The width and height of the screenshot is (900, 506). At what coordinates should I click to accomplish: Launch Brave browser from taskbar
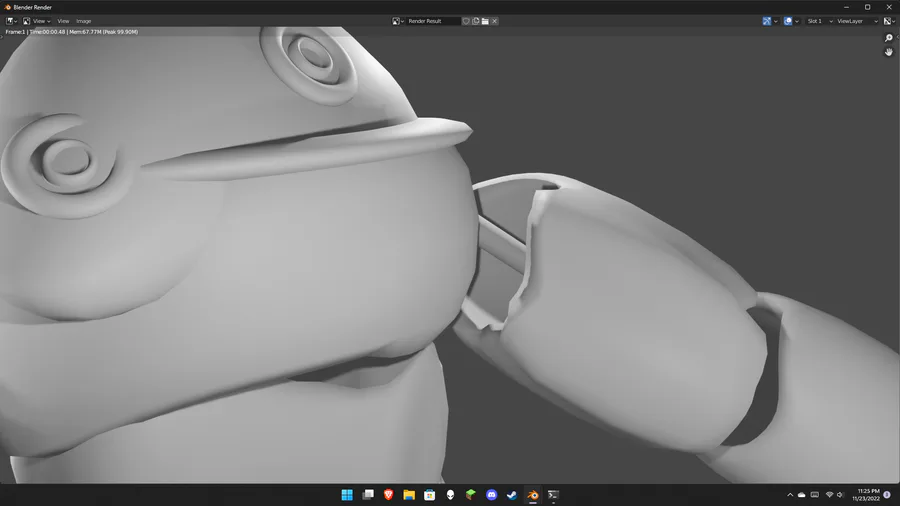coord(389,495)
